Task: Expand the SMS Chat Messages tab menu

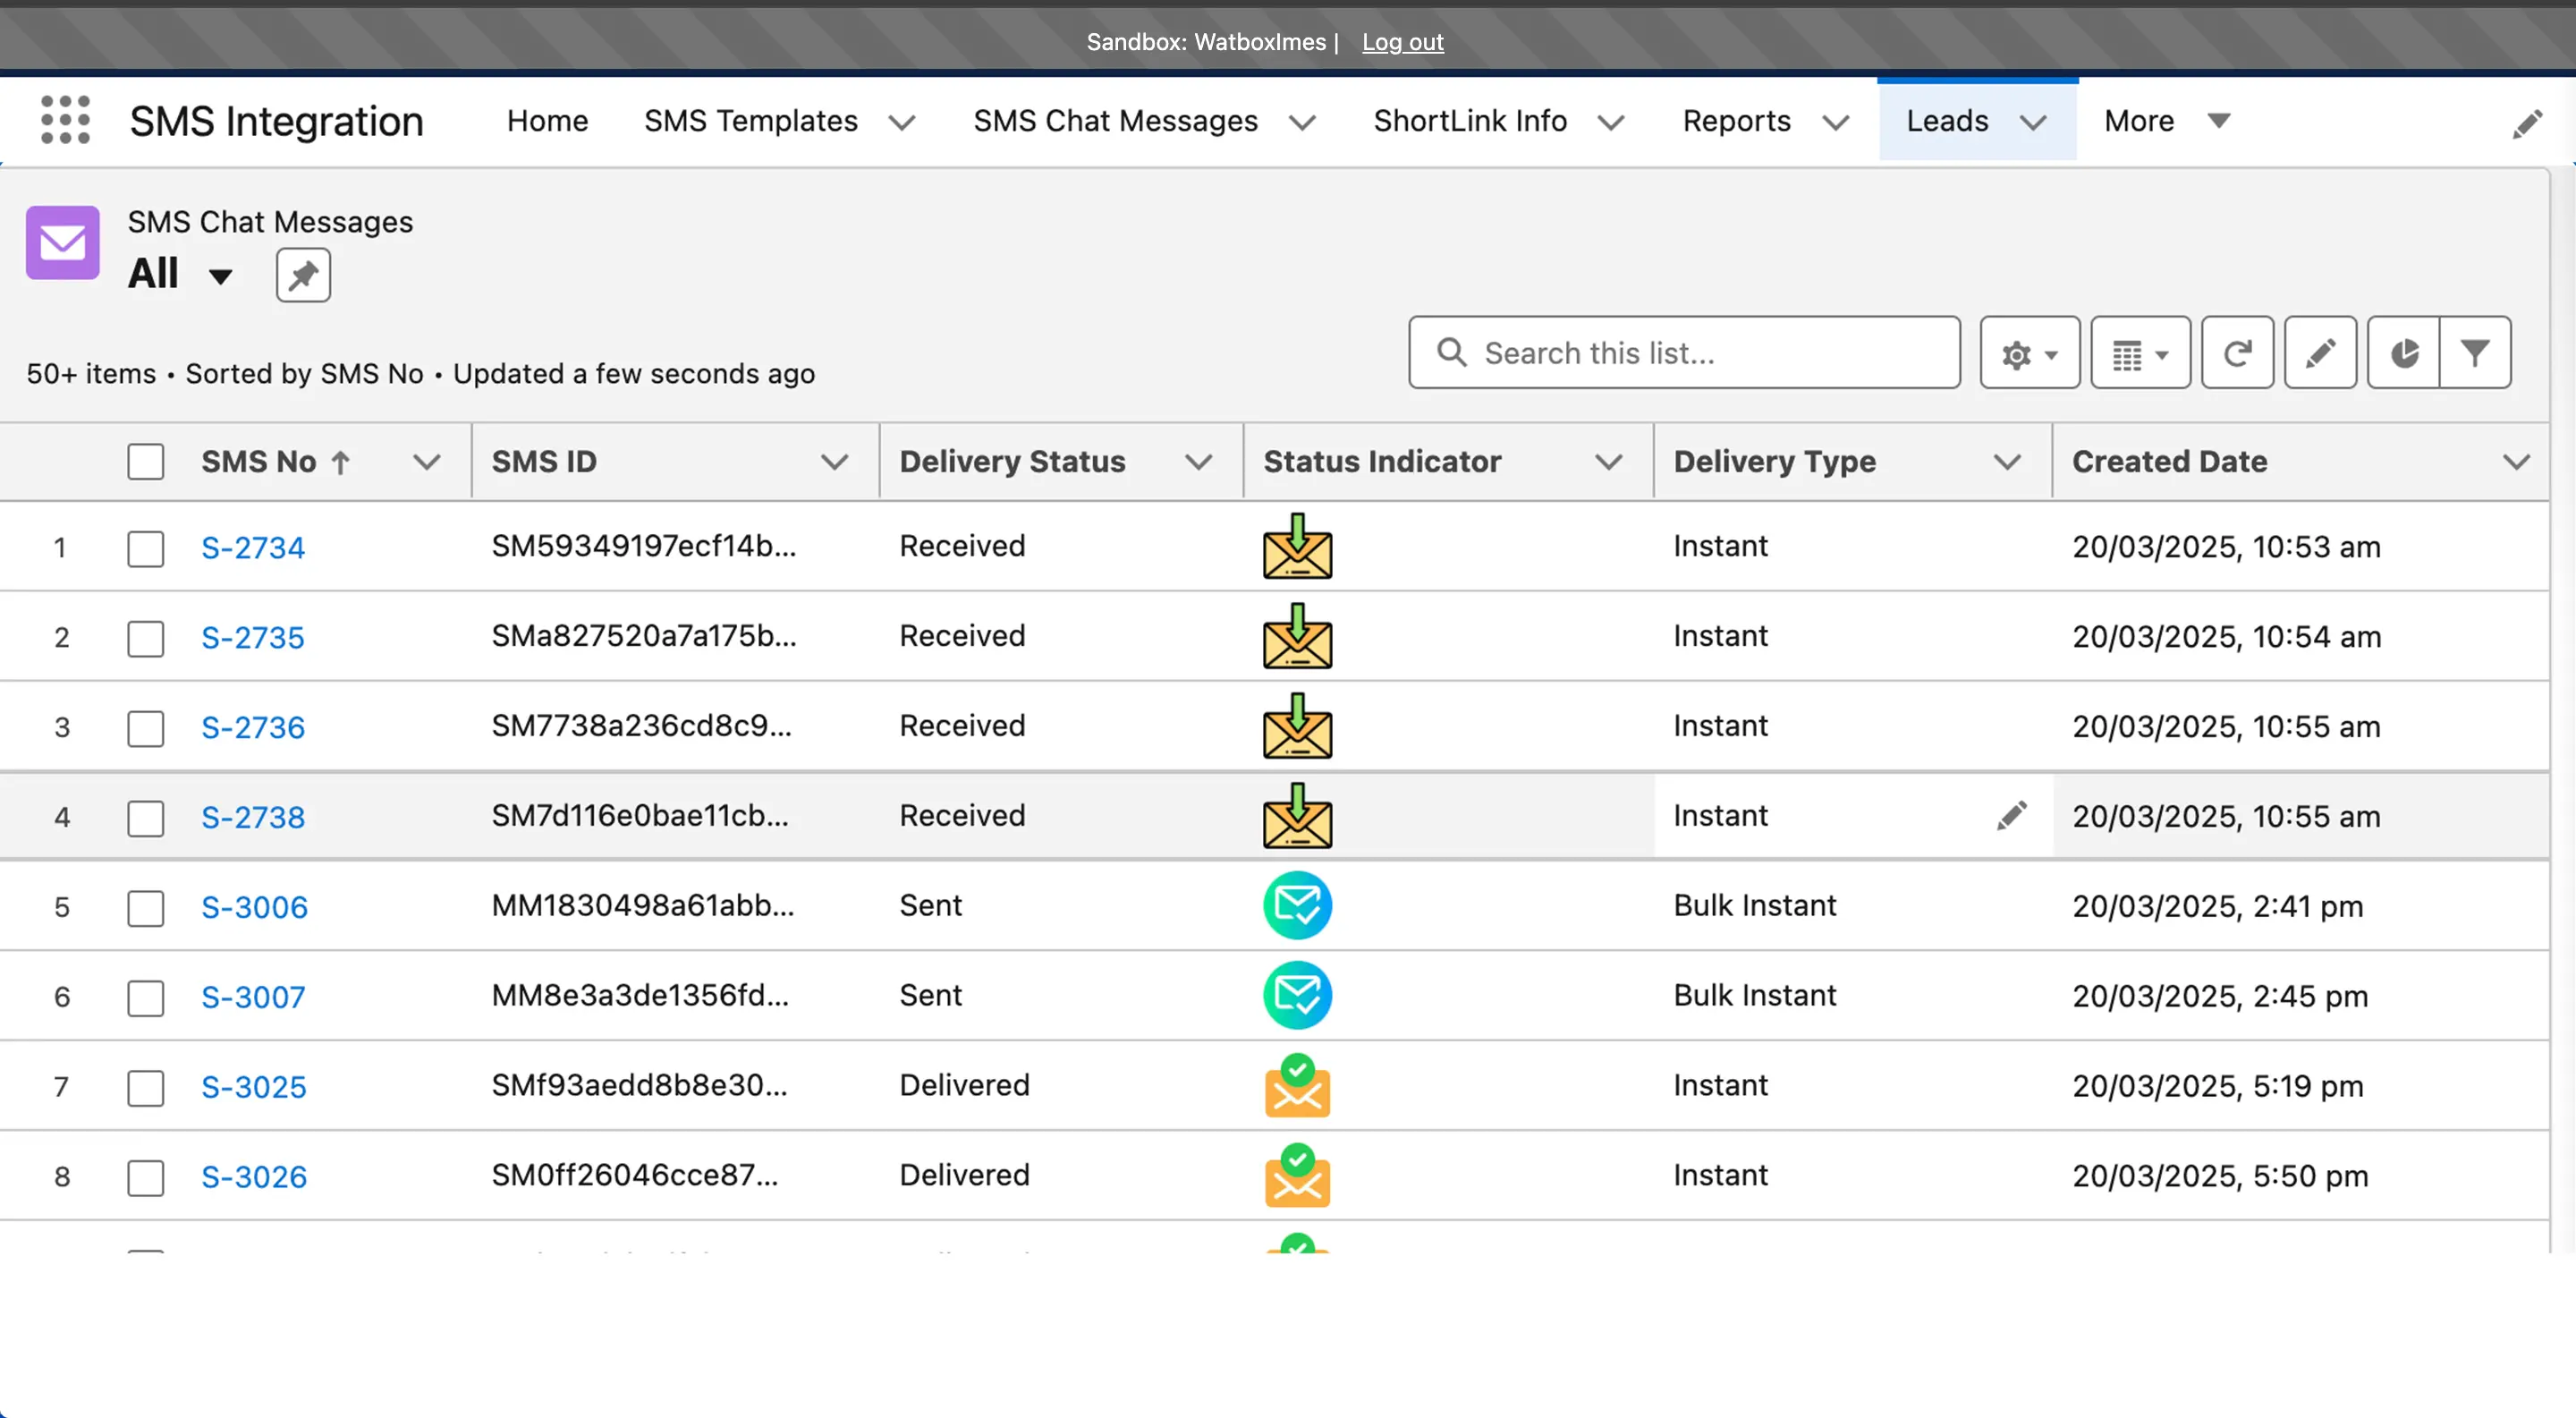Action: click(1302, 122)
